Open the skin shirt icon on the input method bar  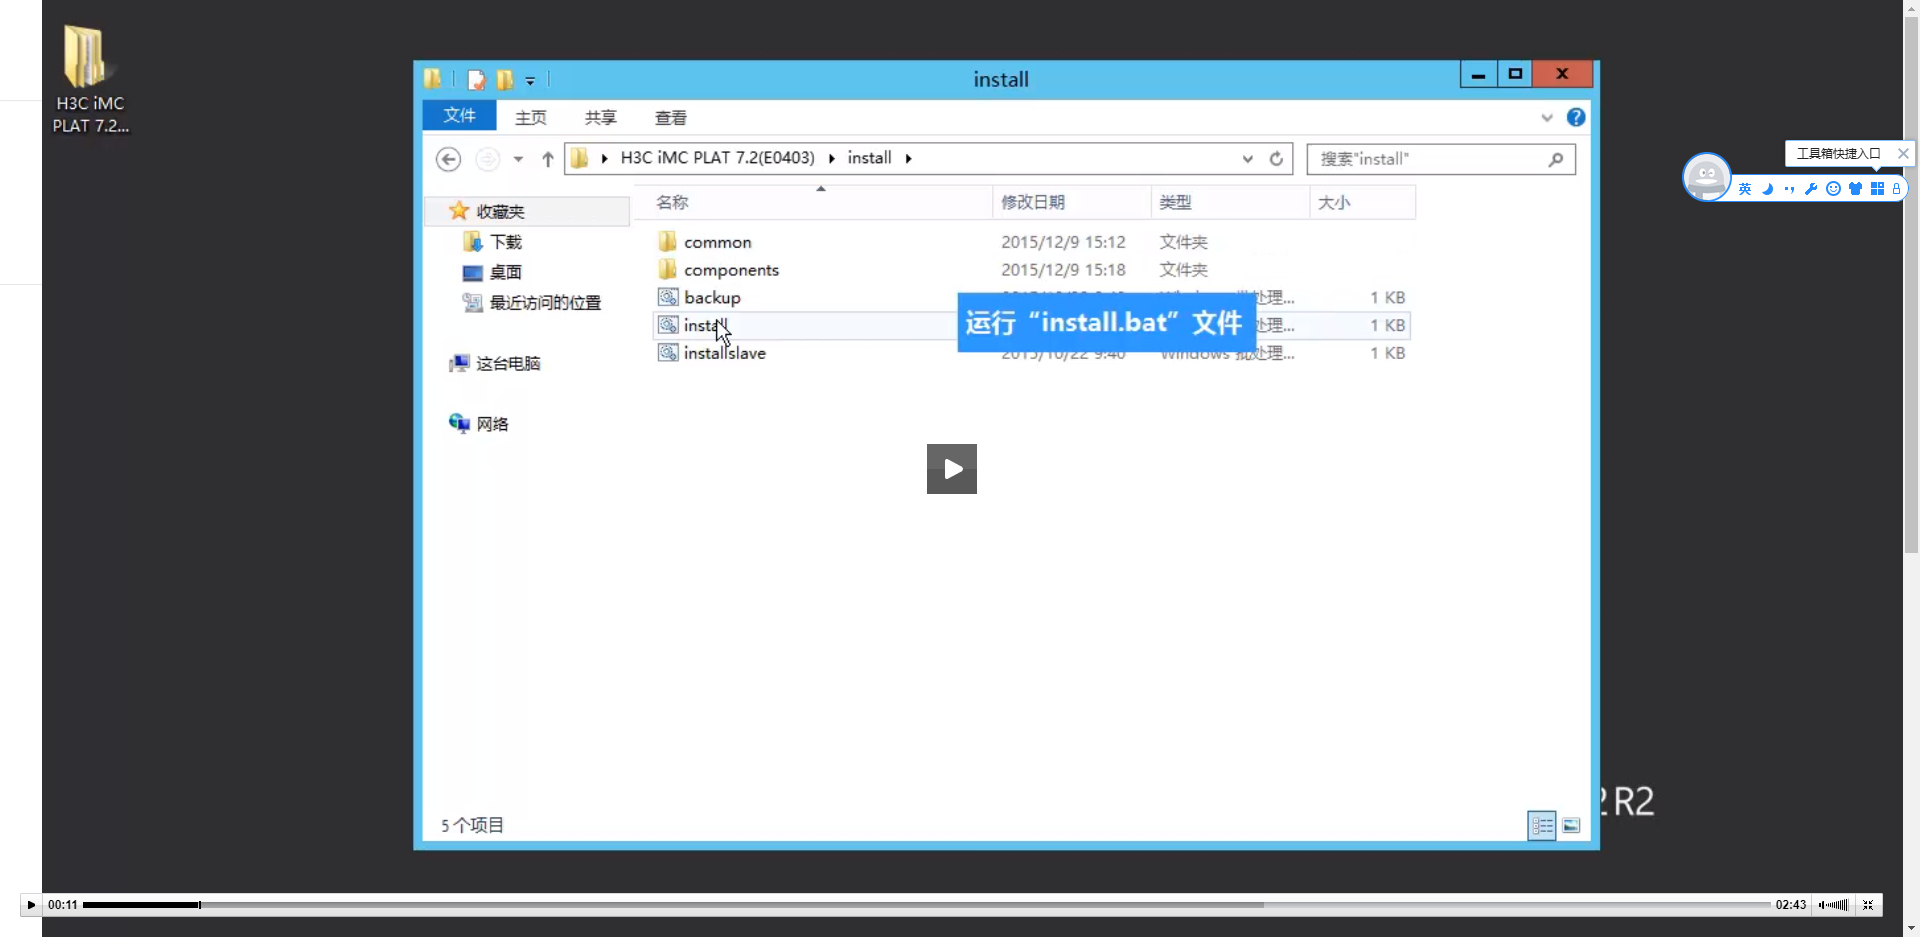tap(1855, 189)
